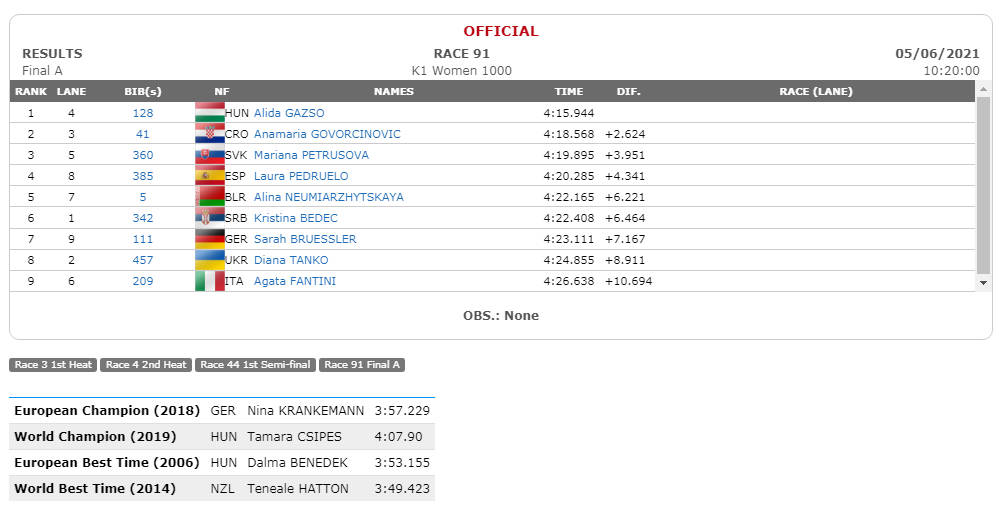Click the Italy flag beside ITA
Image resolution: width=1000 pixels, height=525 pixels.
pos(210,281)
